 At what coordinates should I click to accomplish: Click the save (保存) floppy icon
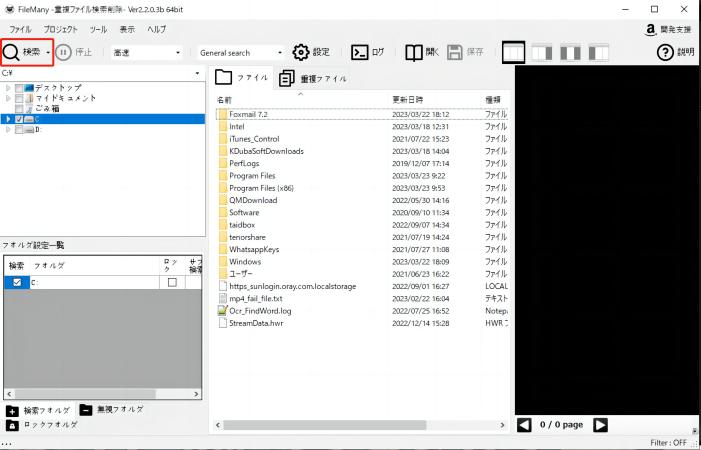tap(455, 52)
